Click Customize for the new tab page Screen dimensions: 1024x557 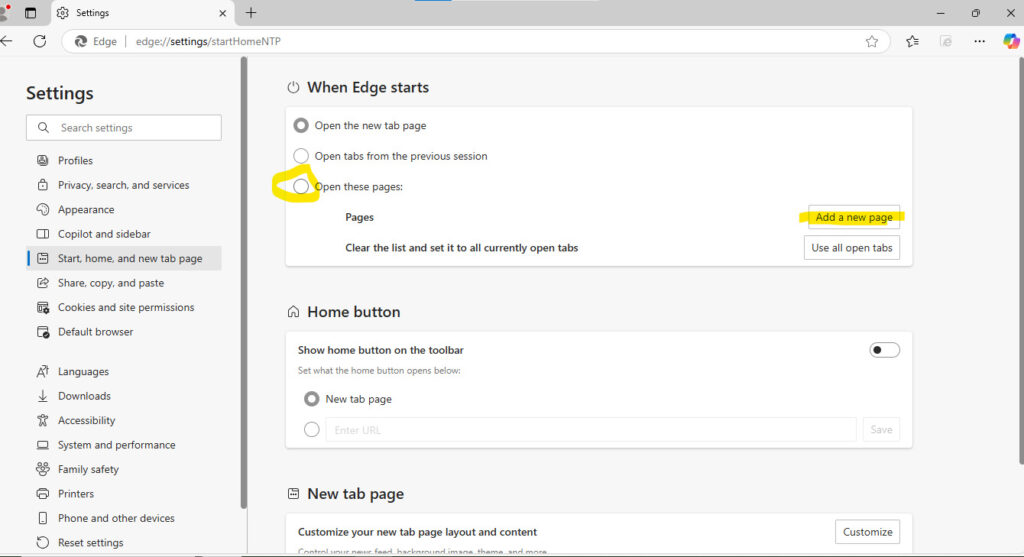(867, 532)
